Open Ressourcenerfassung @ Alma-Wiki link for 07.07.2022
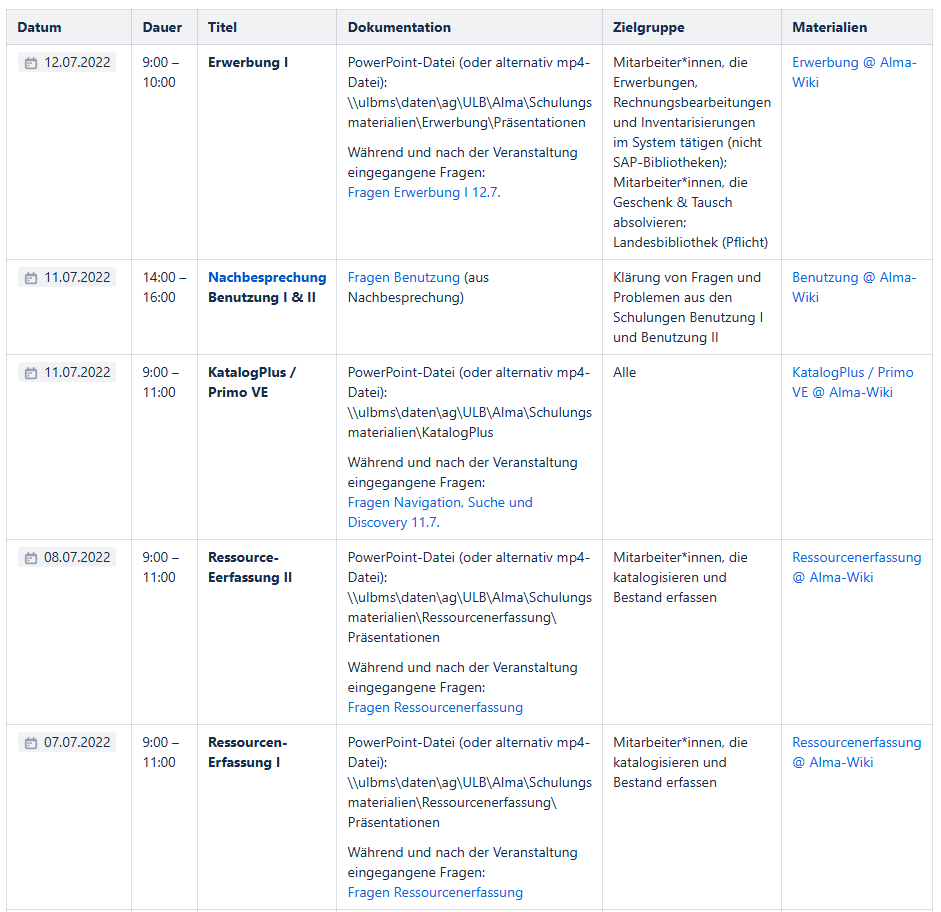The height and width of the screenshot is (912, 941). [856, 742]
